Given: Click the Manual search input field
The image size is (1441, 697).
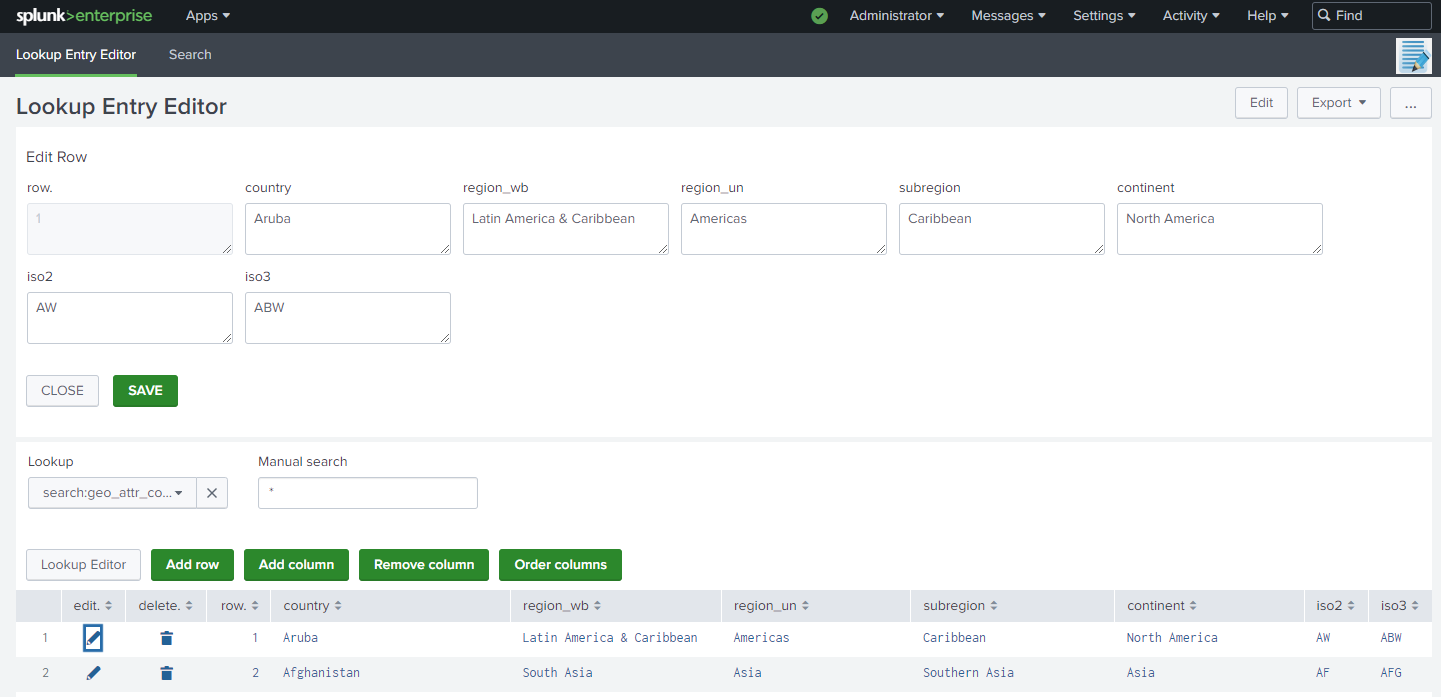Looking at the screenshot, I should point(368,493).
